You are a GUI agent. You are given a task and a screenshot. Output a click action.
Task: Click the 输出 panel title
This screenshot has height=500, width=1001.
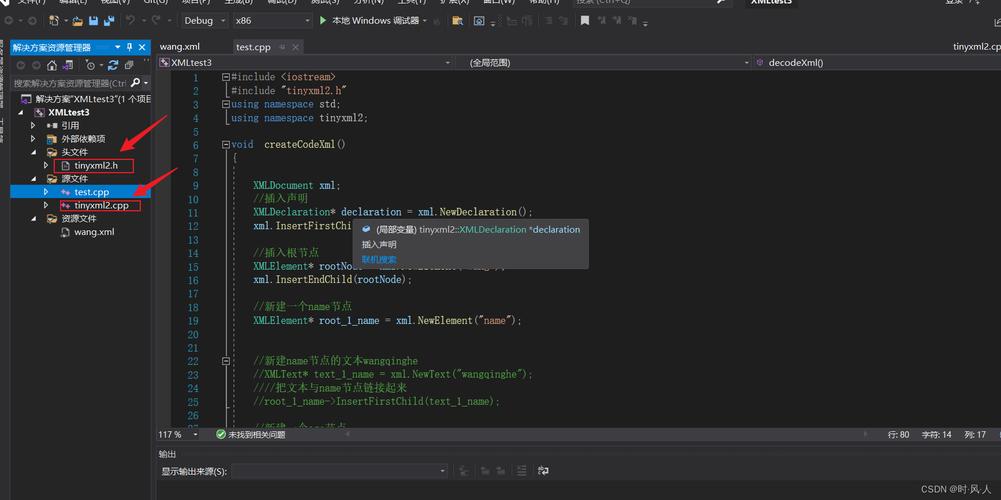tap(168, 454)
